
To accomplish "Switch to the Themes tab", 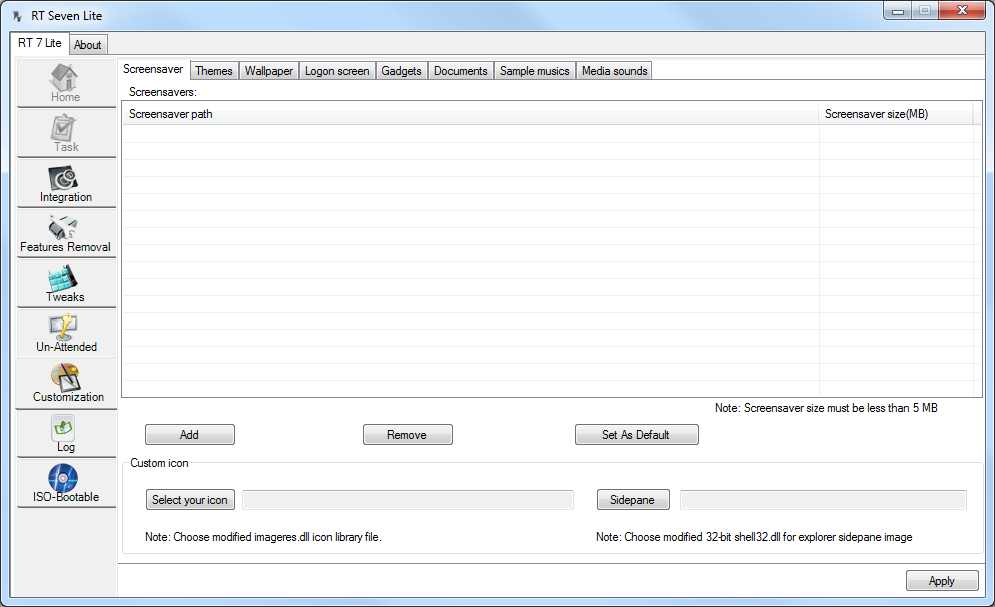I will (214, 71).
